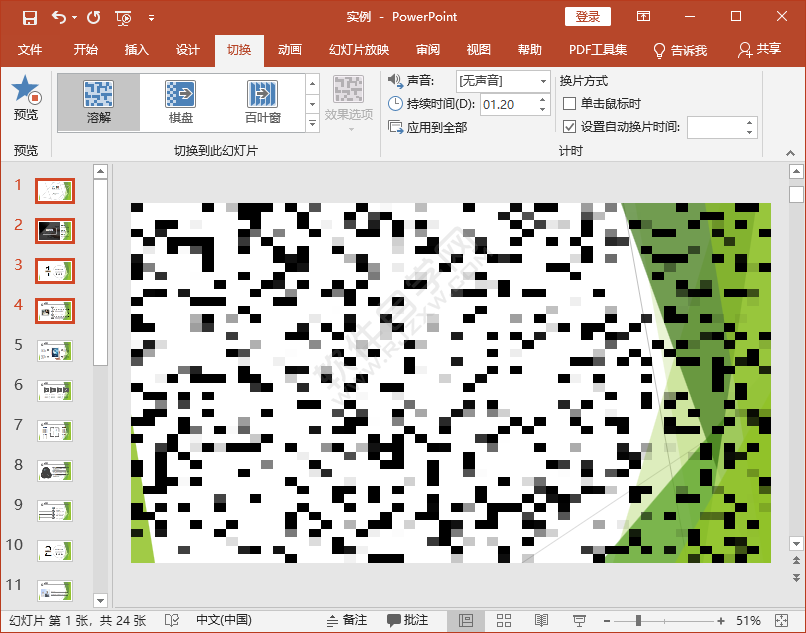Fit slide to window icon

(781, 620)
